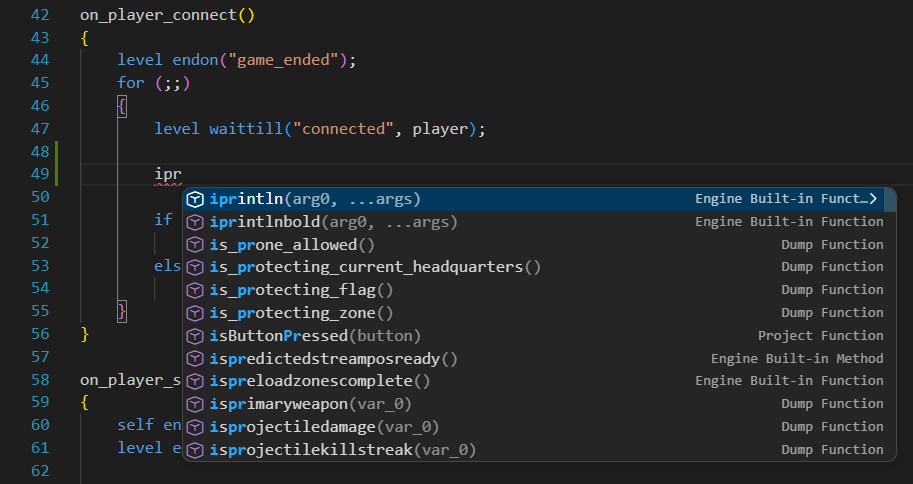Click the function icon beside iprintlnbold

[x=195, y=222]
